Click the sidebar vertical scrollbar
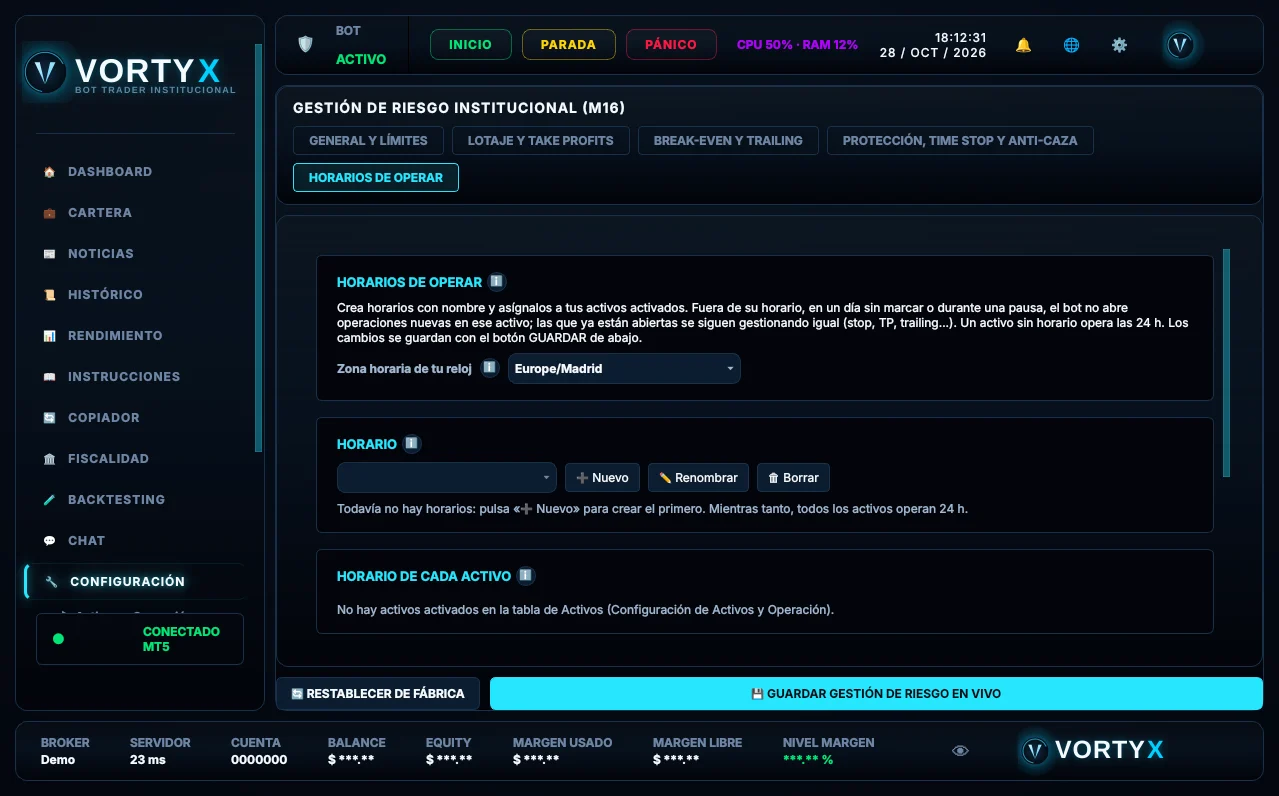This screenshot has height=796, width=1279. (258, 248)
